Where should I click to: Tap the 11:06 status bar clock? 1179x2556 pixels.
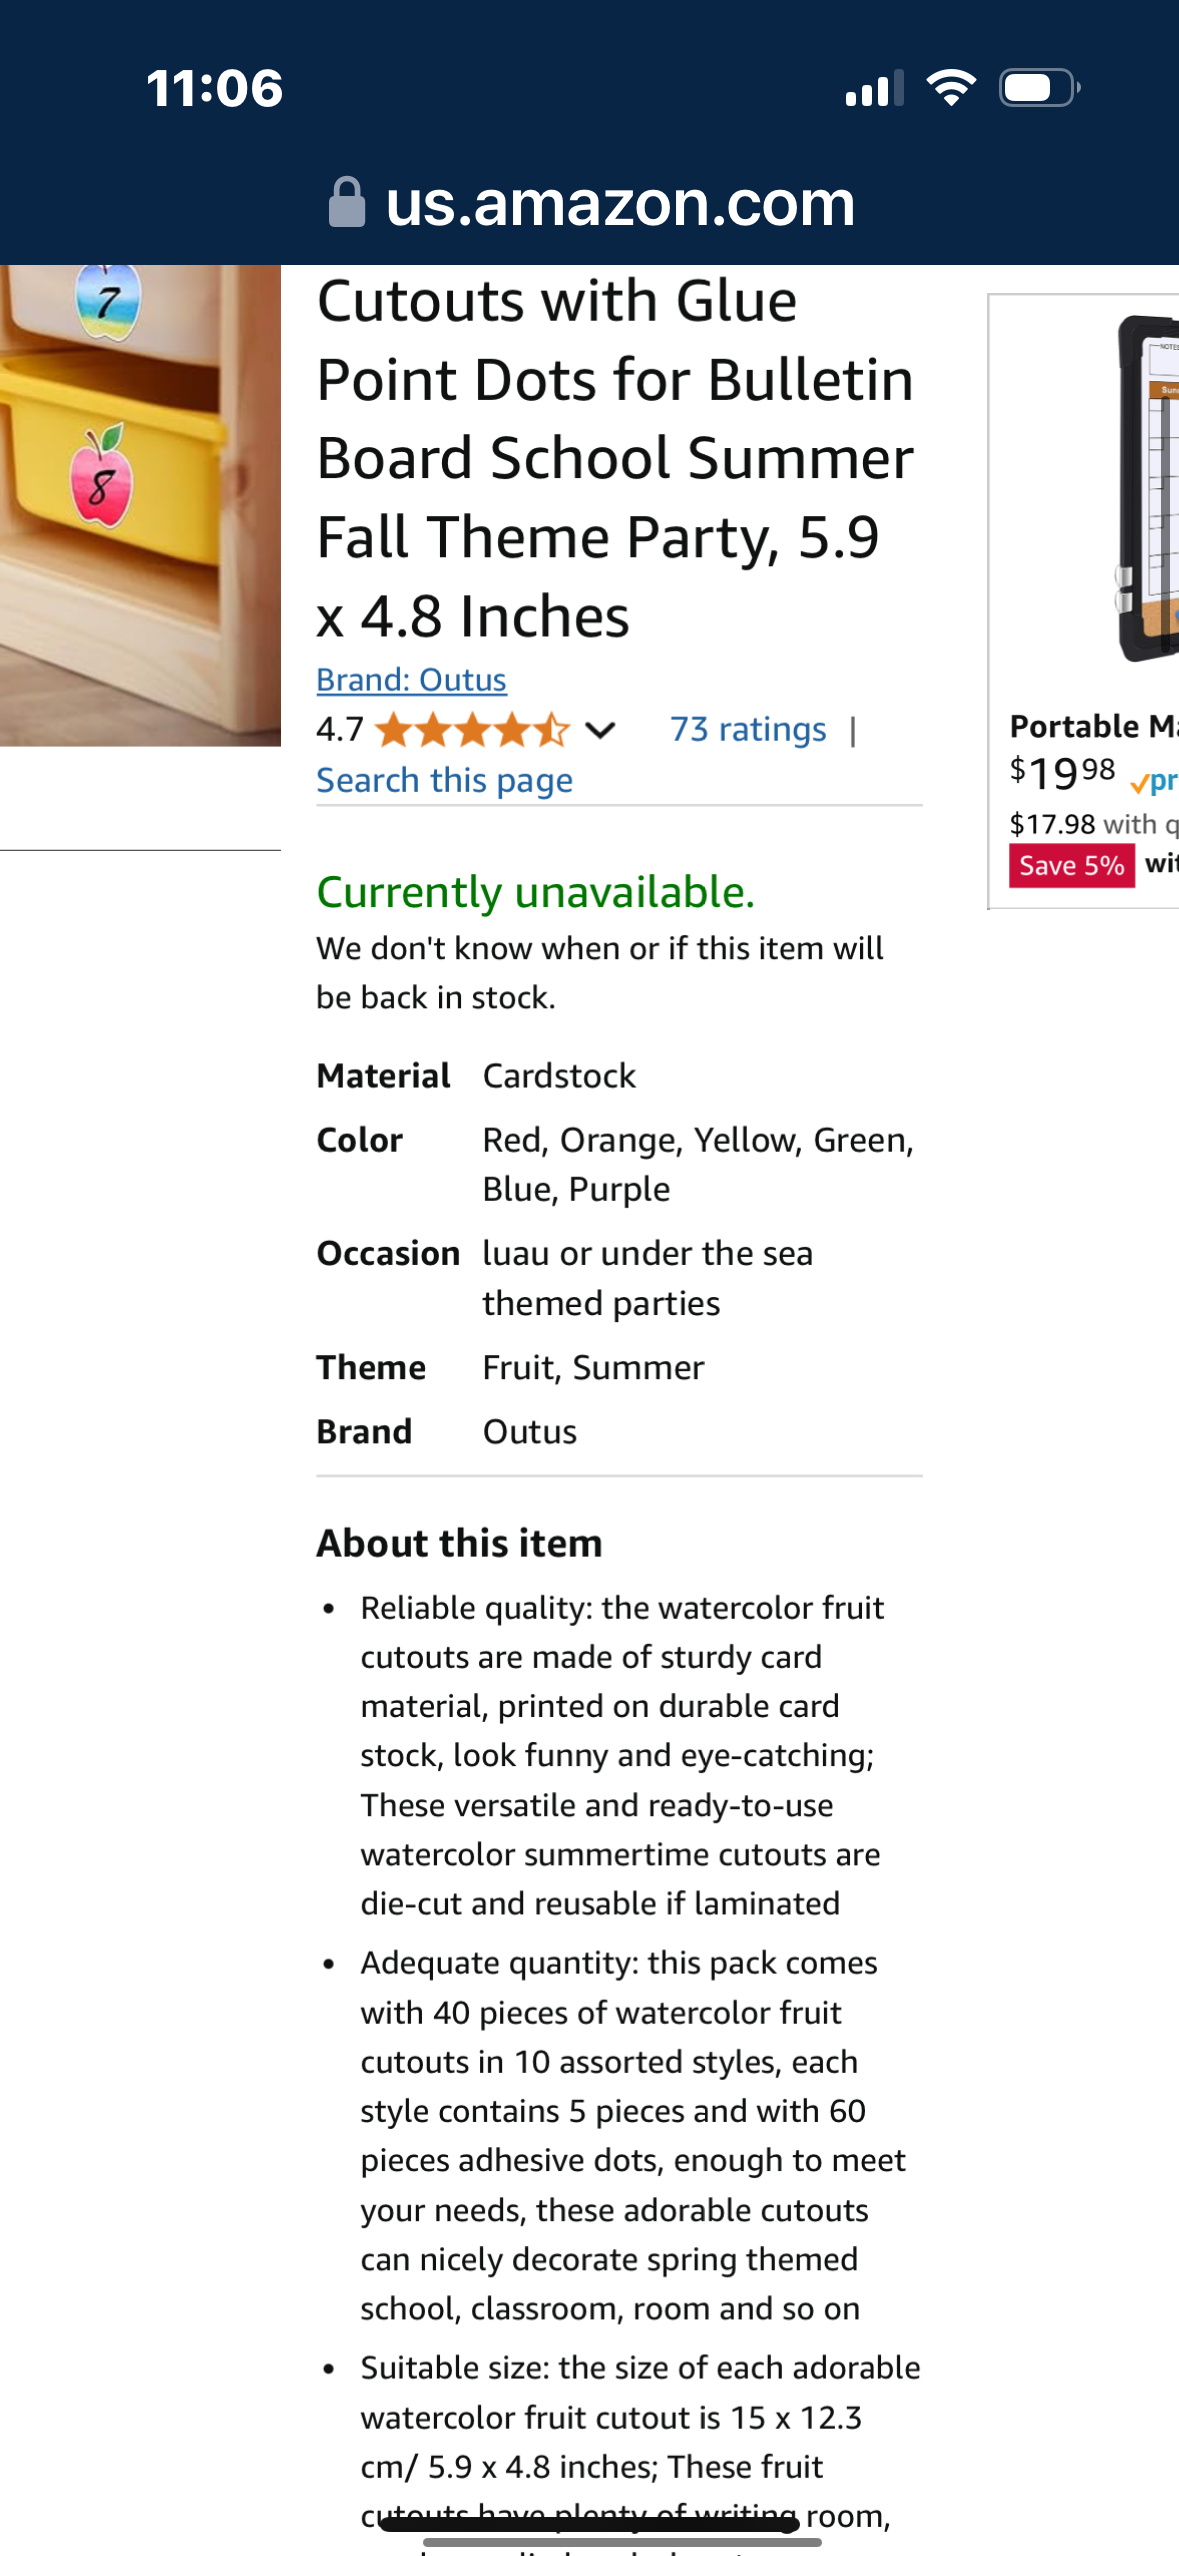pos(215,88)
